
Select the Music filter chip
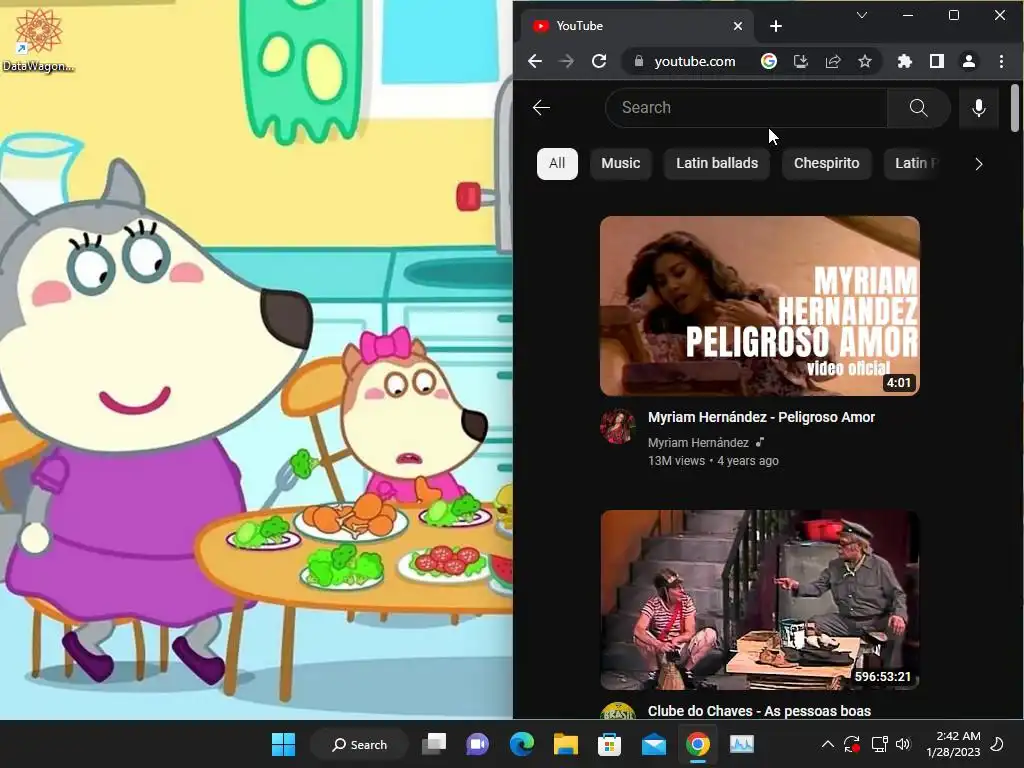click(x=620, y=163)
